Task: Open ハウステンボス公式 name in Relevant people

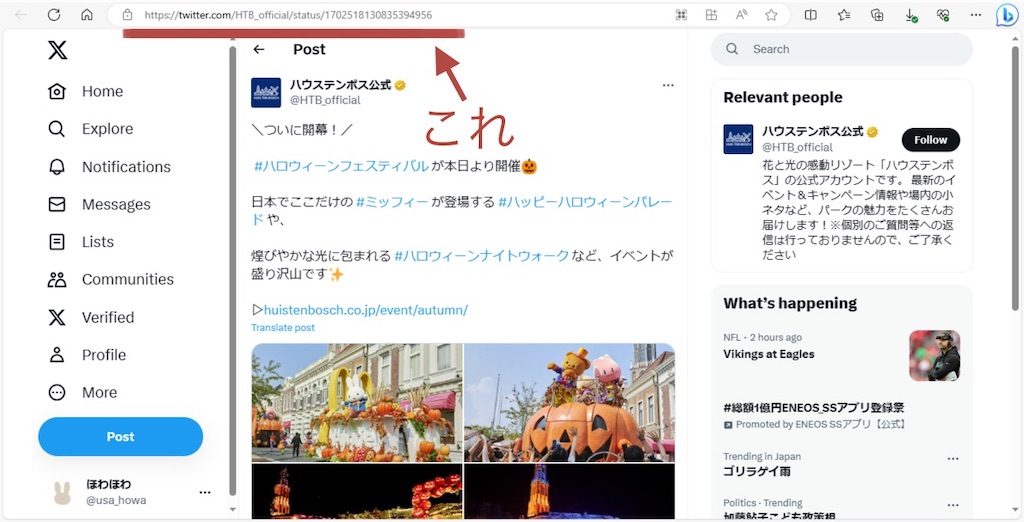Action: 813,131
